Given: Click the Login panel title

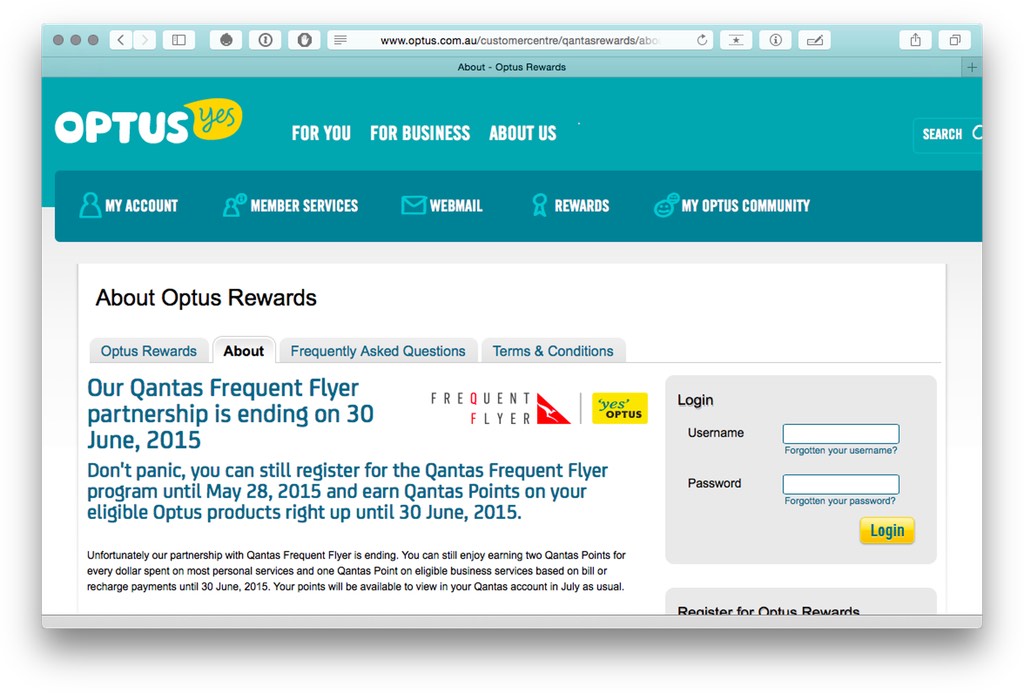Looking at the screenshot, I should coord(695,400).
